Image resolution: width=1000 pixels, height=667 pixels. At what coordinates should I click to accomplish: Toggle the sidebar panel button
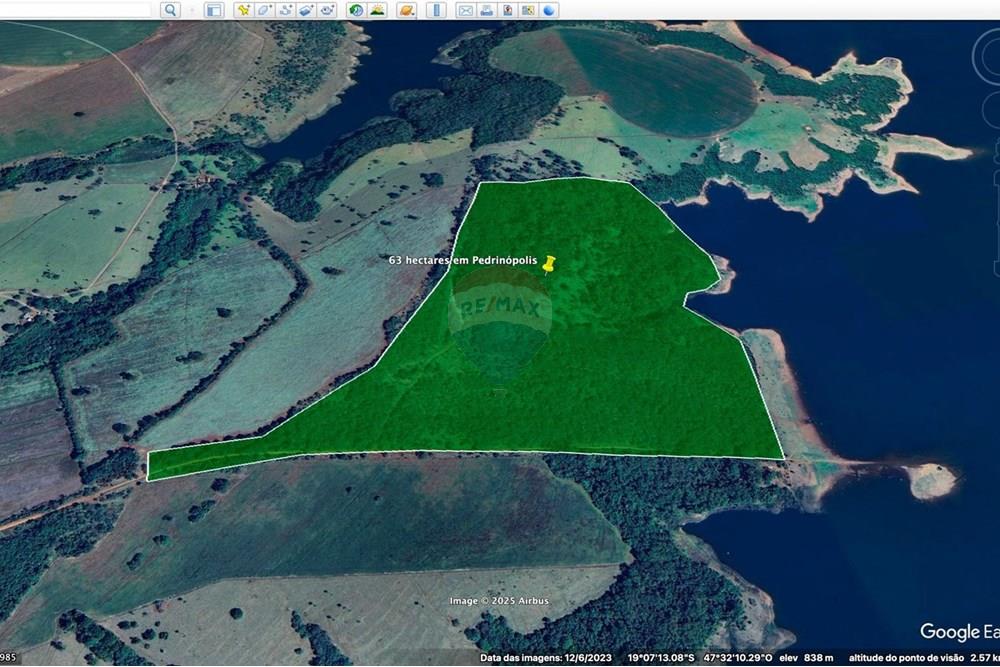tap(213, 10)
